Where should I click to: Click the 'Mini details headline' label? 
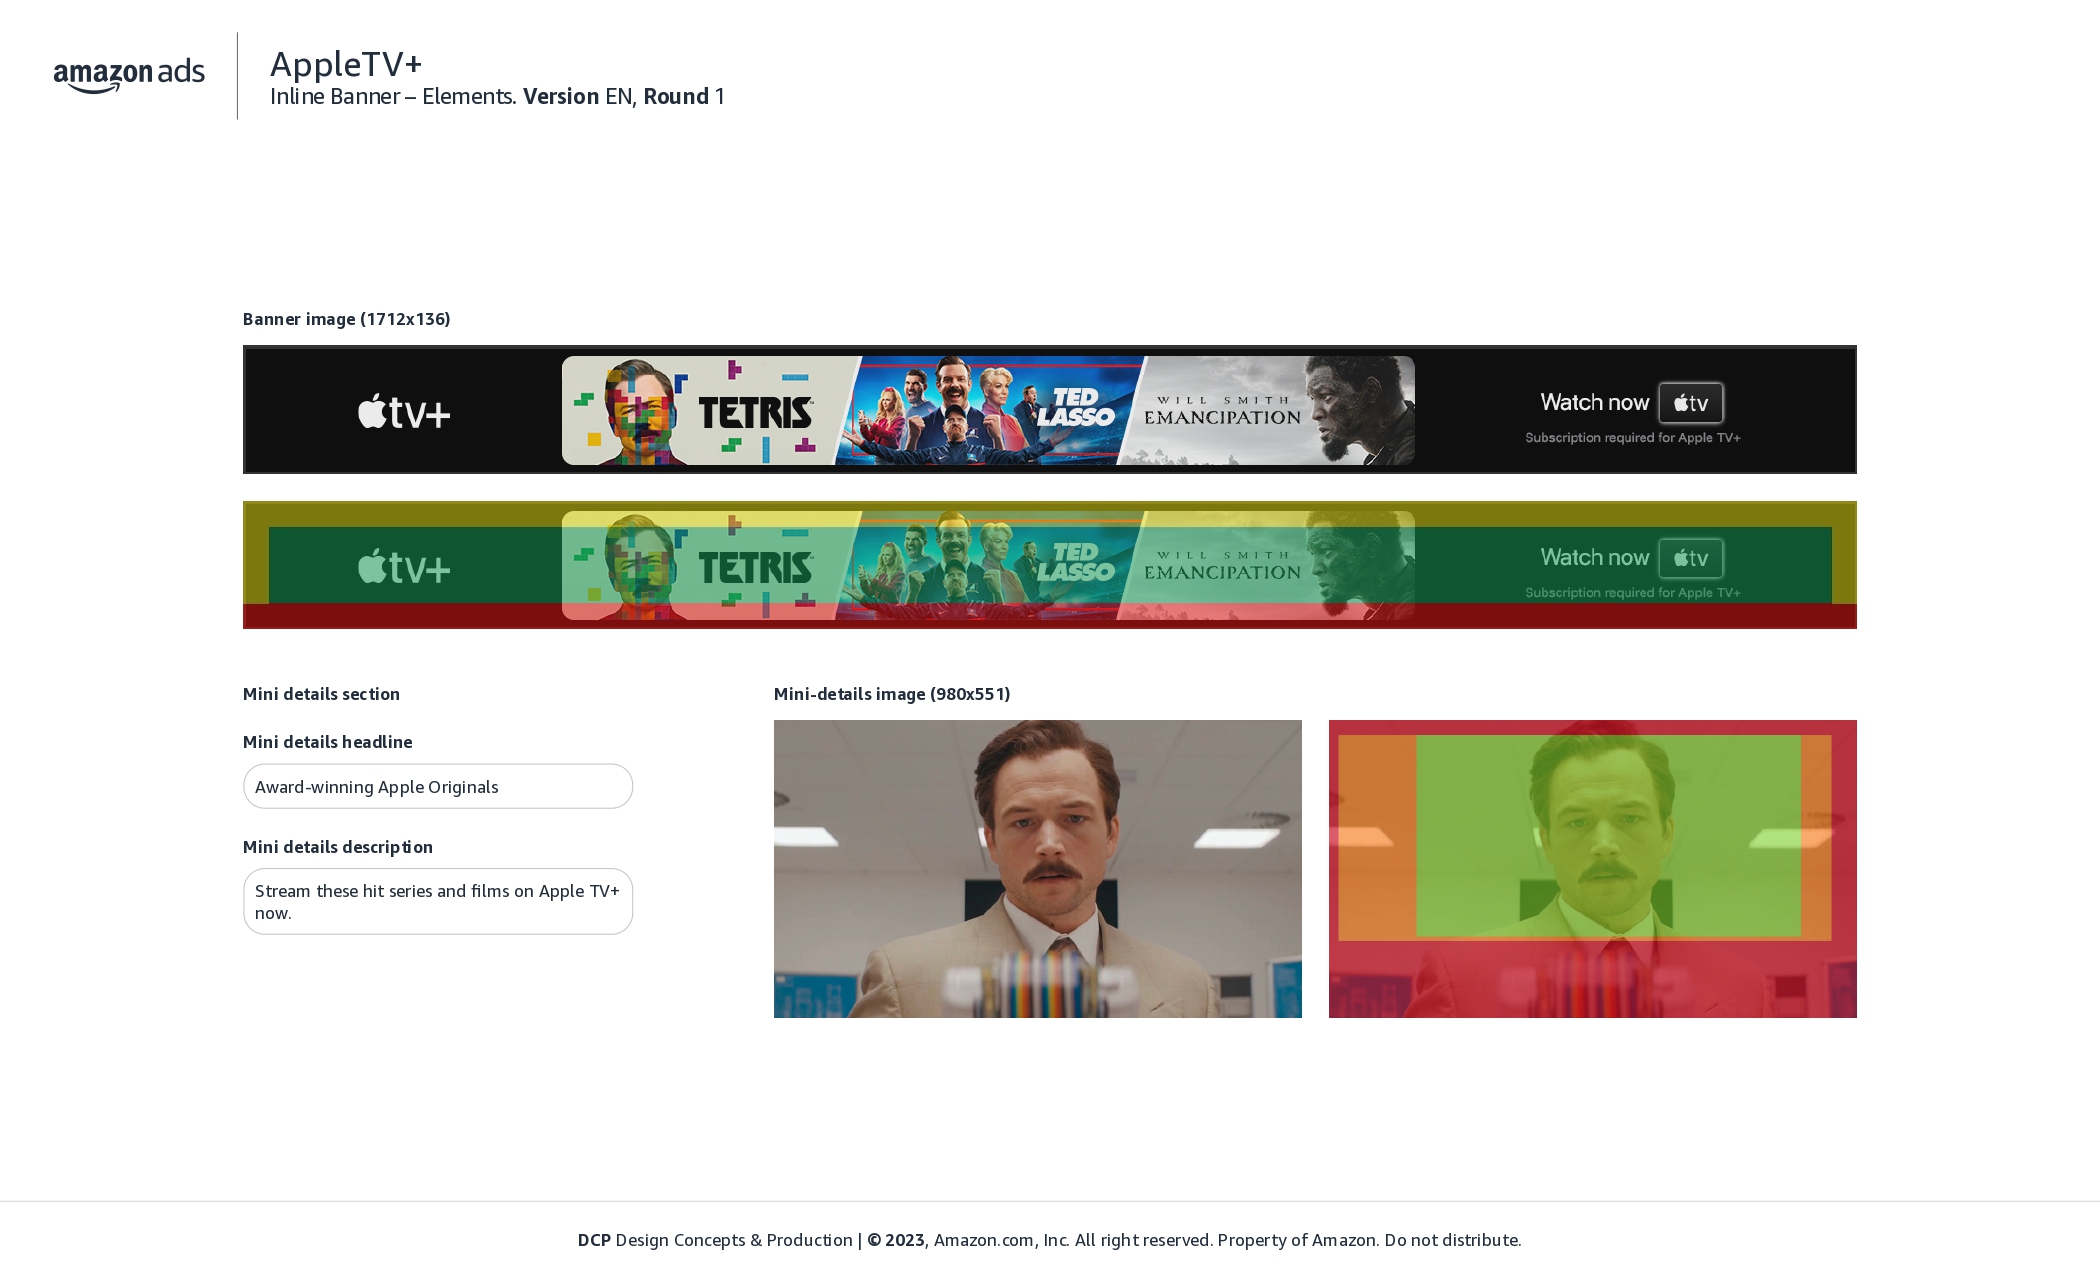[328, 742]
